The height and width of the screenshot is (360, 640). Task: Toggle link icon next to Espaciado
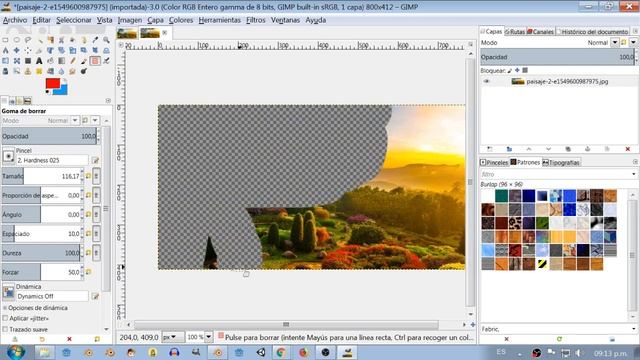click(96, 234)
